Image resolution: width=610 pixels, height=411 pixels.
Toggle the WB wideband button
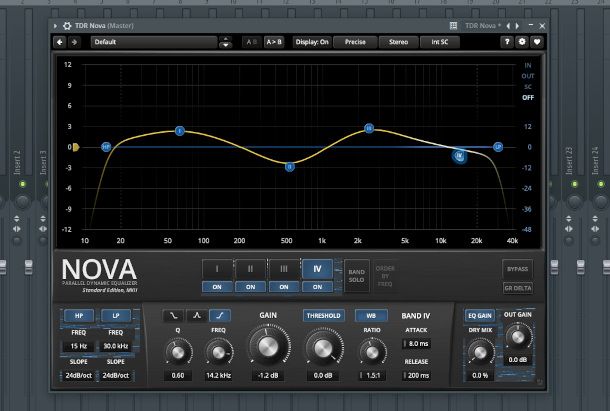[x=371, y=316]
